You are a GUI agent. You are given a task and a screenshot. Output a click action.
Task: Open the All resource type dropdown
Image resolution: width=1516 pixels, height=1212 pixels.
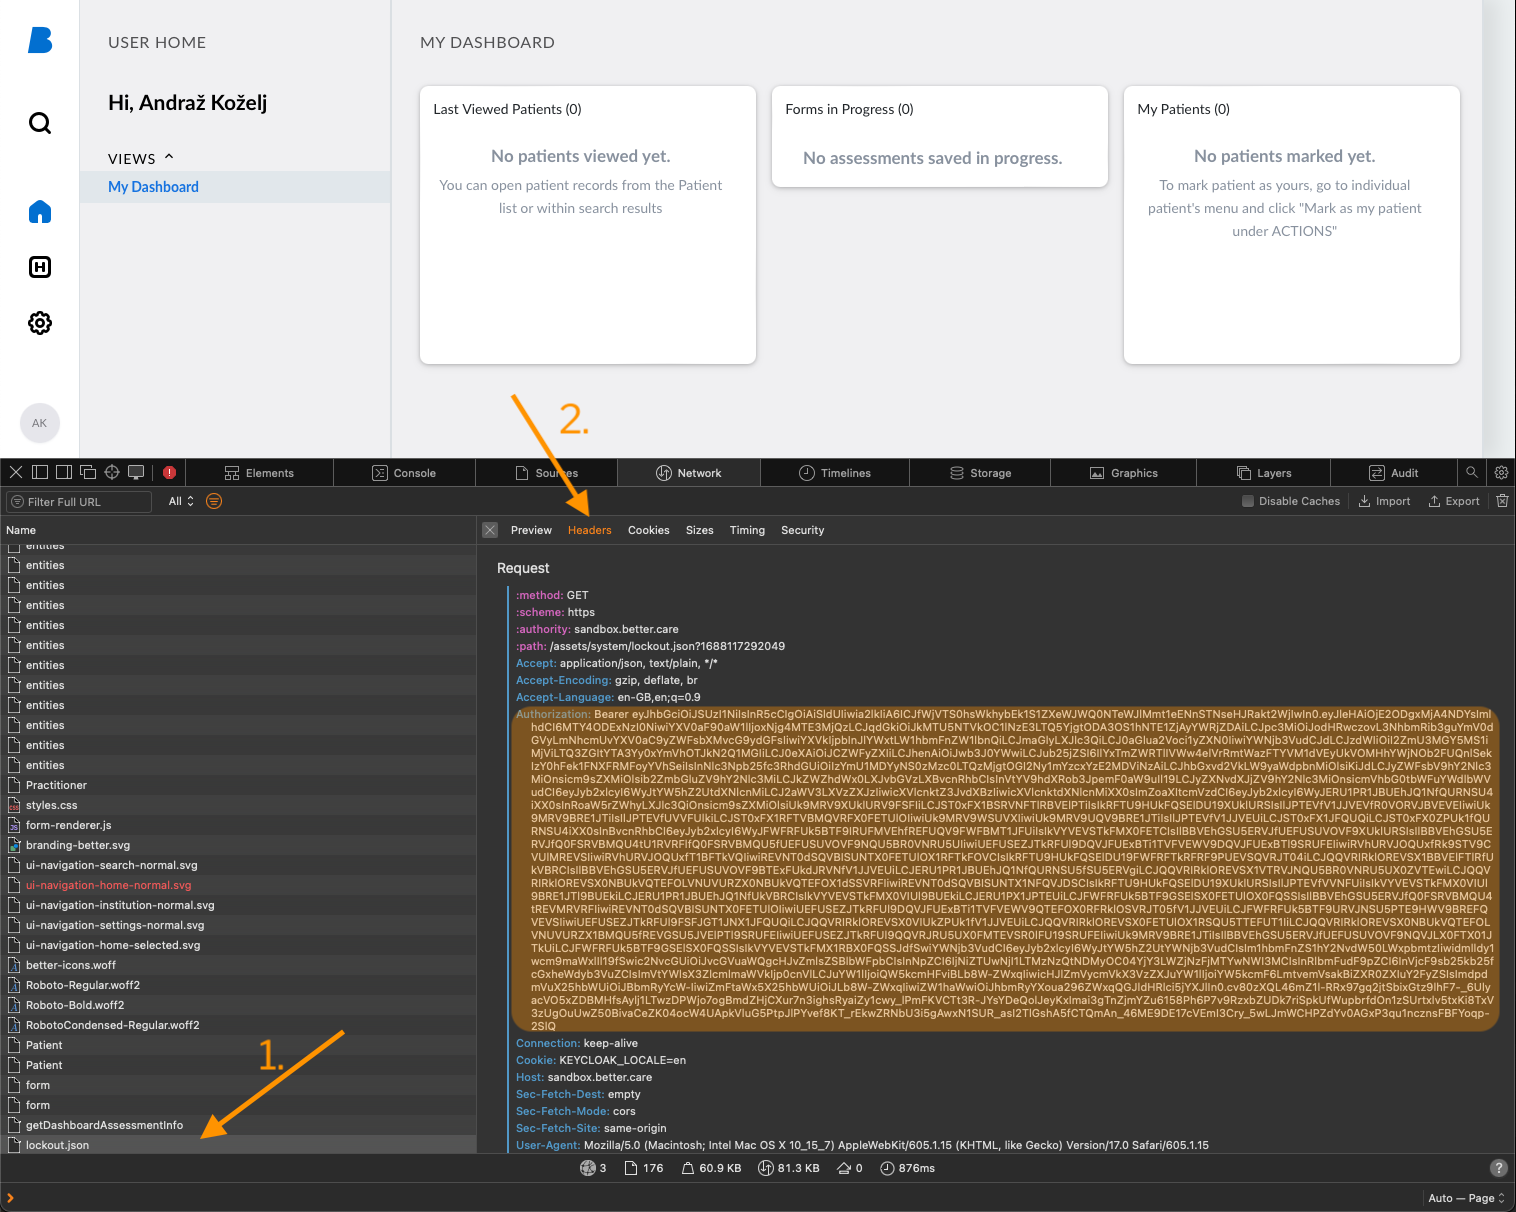tap(181, 501)
